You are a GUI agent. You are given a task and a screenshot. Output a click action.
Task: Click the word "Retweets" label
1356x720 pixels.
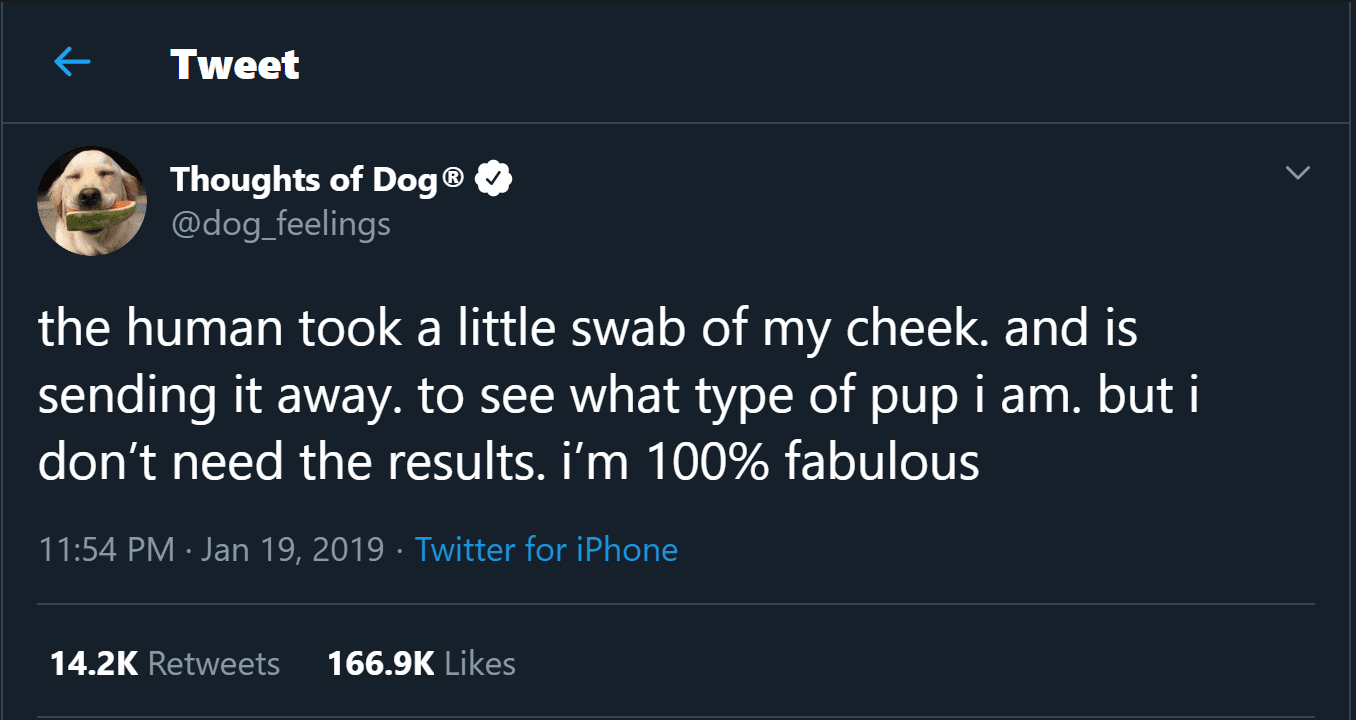tap(213, 664)
